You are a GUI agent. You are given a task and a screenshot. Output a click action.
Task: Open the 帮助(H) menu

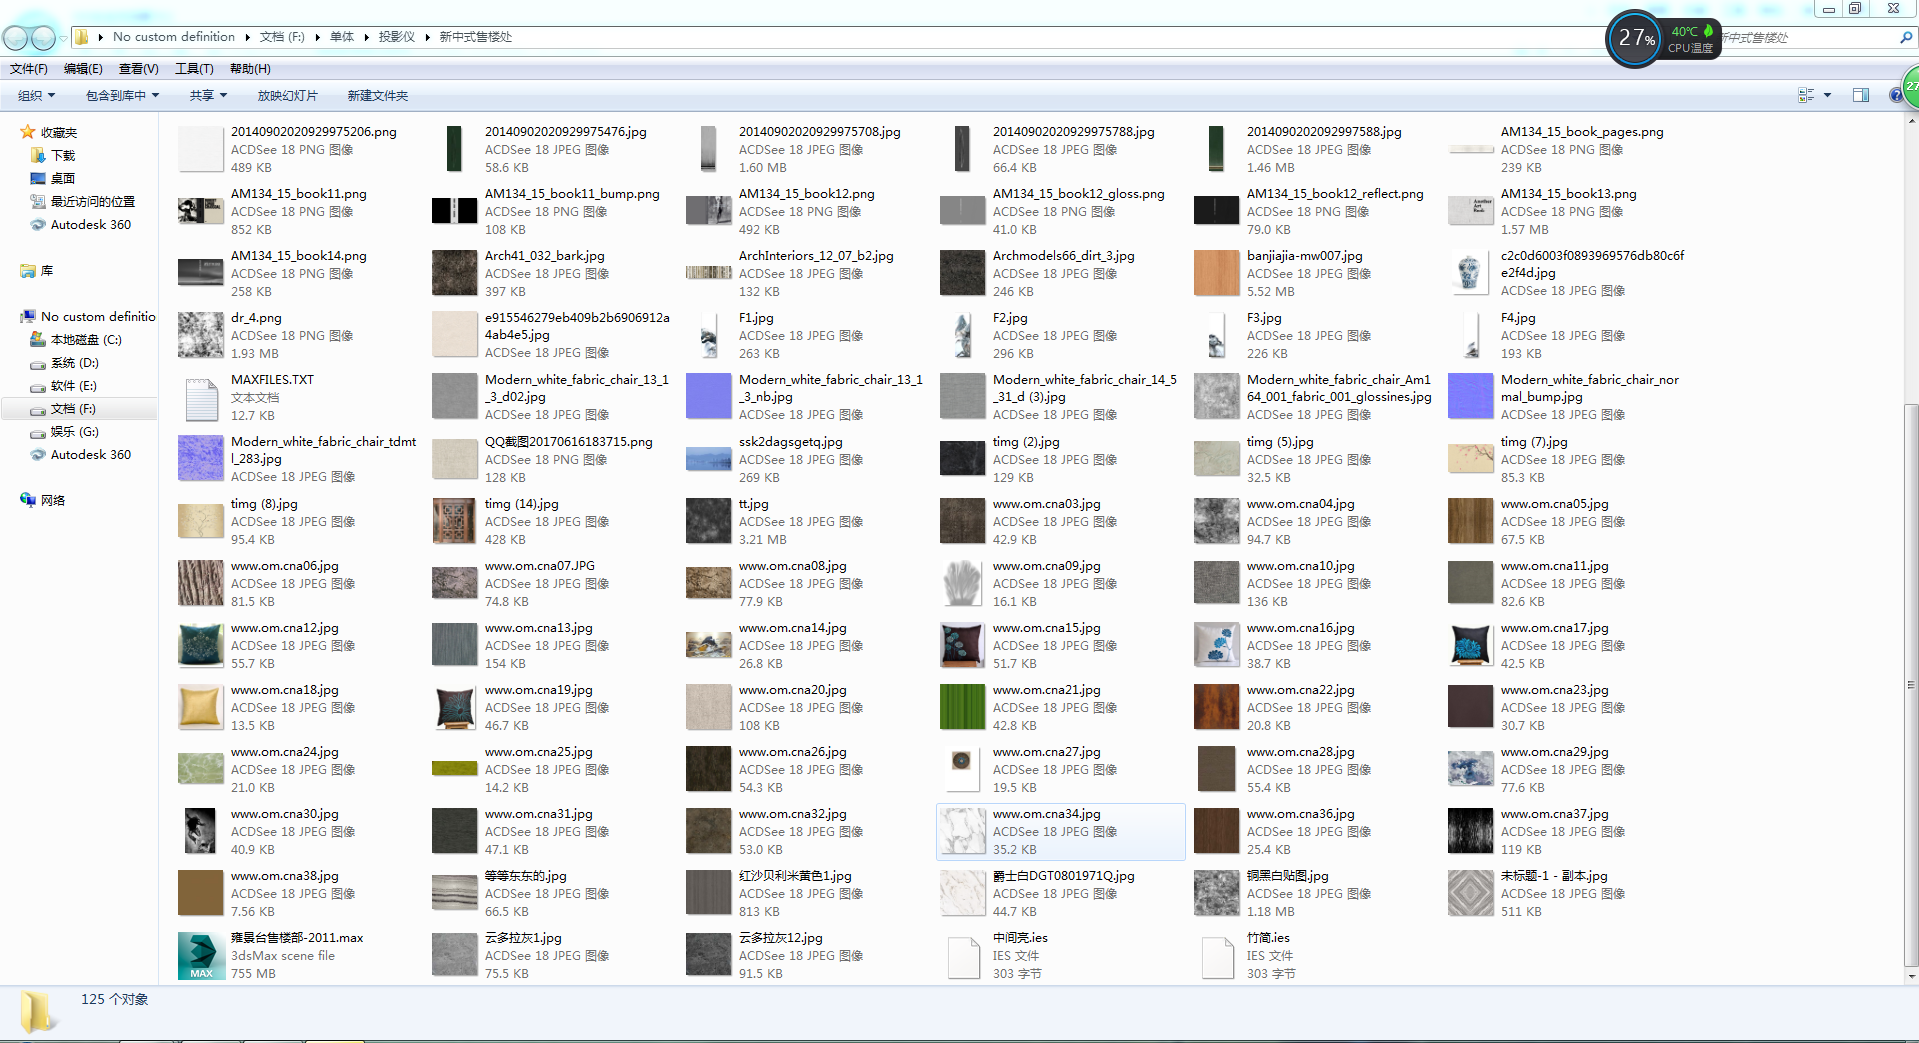[x=250, y=69]
